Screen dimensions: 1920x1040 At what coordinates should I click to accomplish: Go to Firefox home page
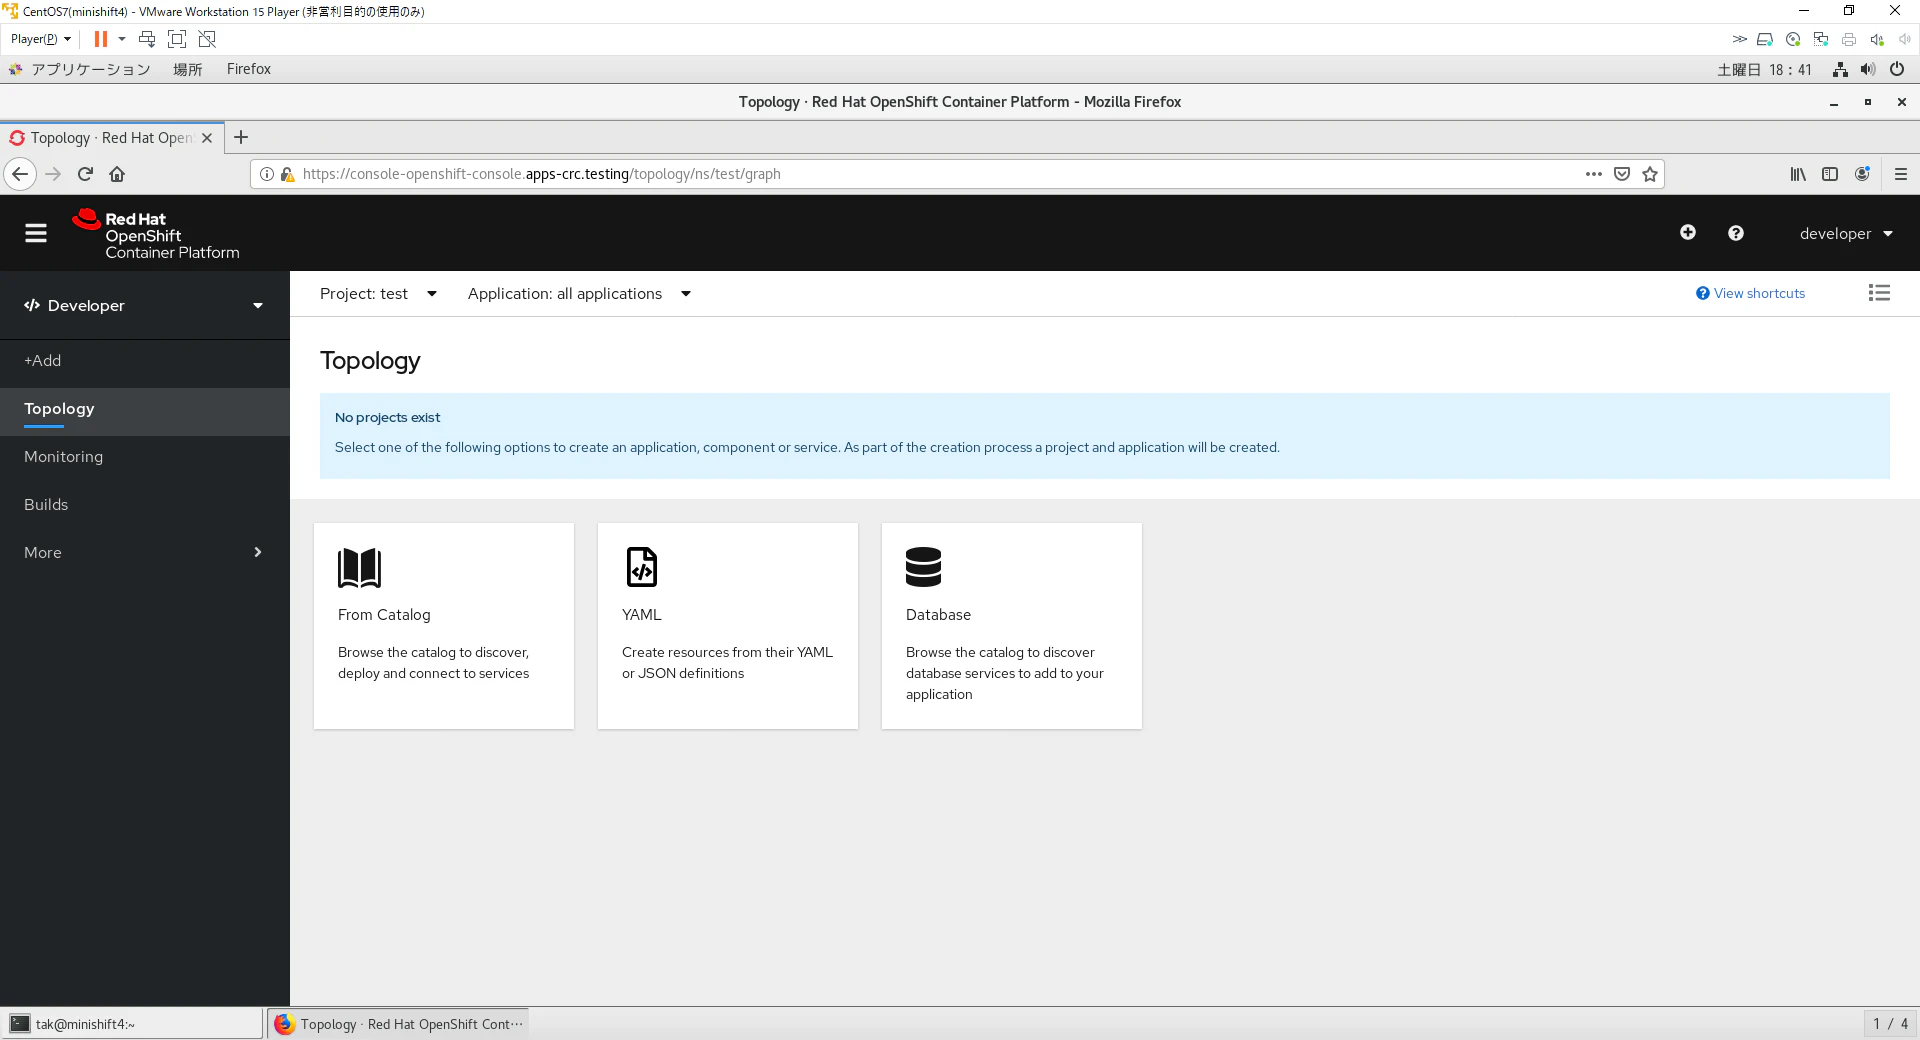(117, 174)
